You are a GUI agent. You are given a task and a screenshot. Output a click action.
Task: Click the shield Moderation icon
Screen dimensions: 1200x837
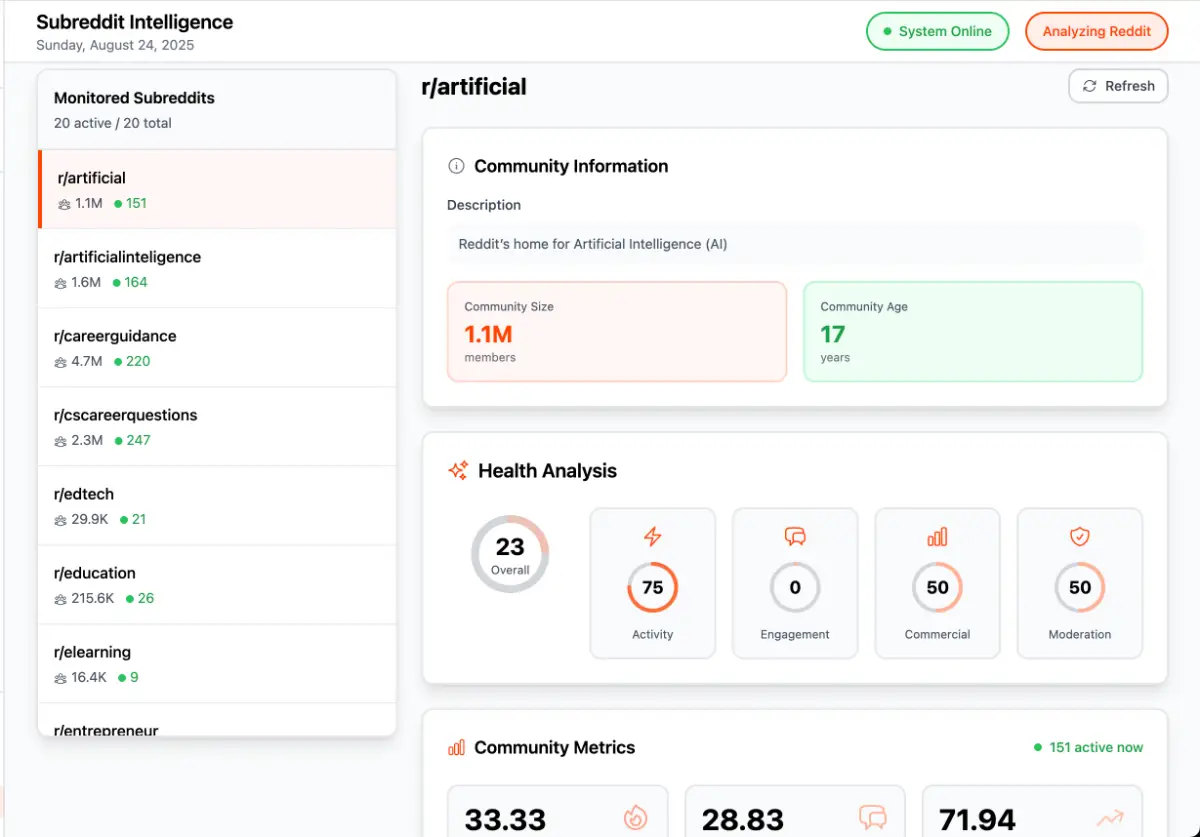point(1080,537)
